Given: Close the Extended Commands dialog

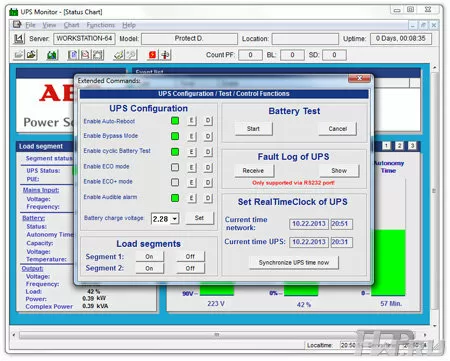Looking at the screenshot, I should [x=359, y=78].
